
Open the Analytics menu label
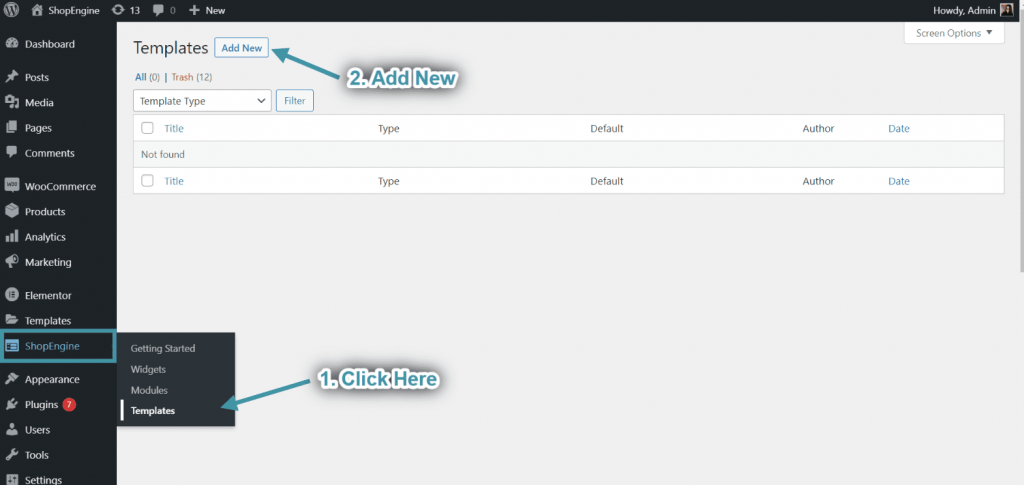point(45,237)
